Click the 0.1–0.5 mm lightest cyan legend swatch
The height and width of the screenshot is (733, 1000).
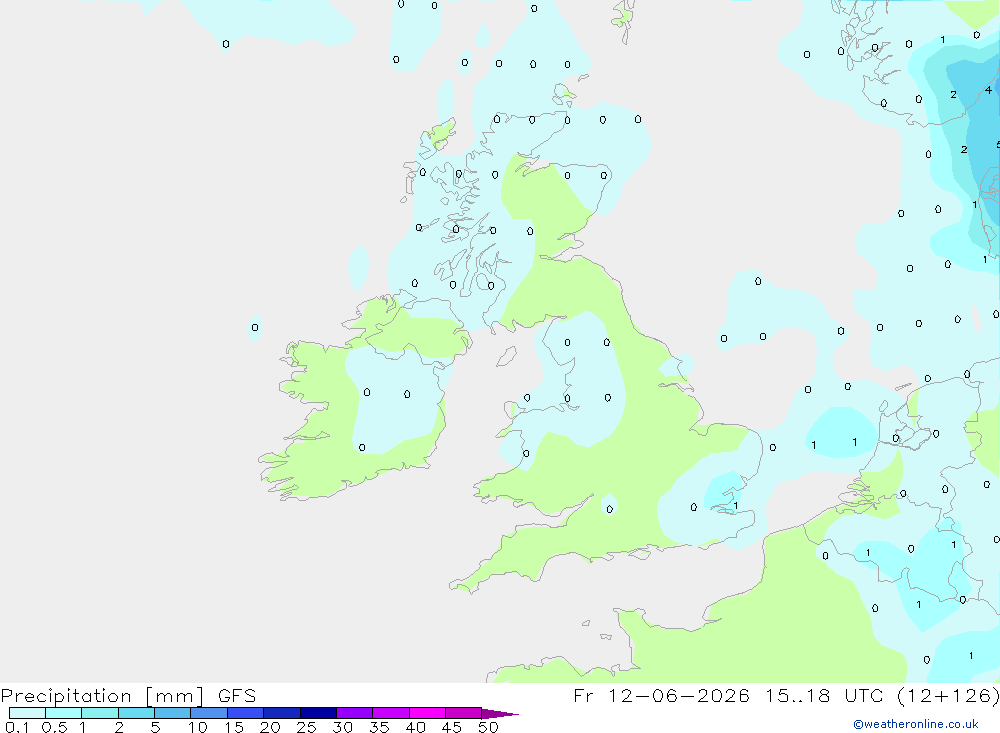pos(27,713)
